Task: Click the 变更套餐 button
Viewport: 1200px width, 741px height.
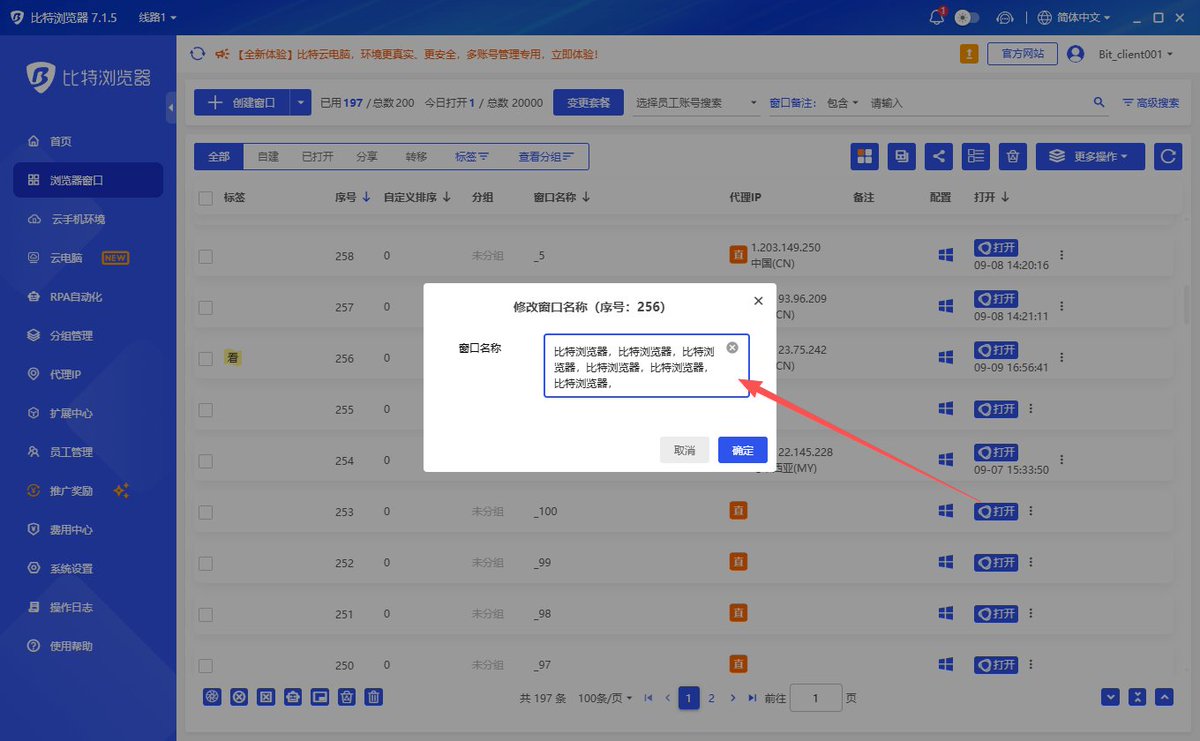Action: tap(589, 102)
